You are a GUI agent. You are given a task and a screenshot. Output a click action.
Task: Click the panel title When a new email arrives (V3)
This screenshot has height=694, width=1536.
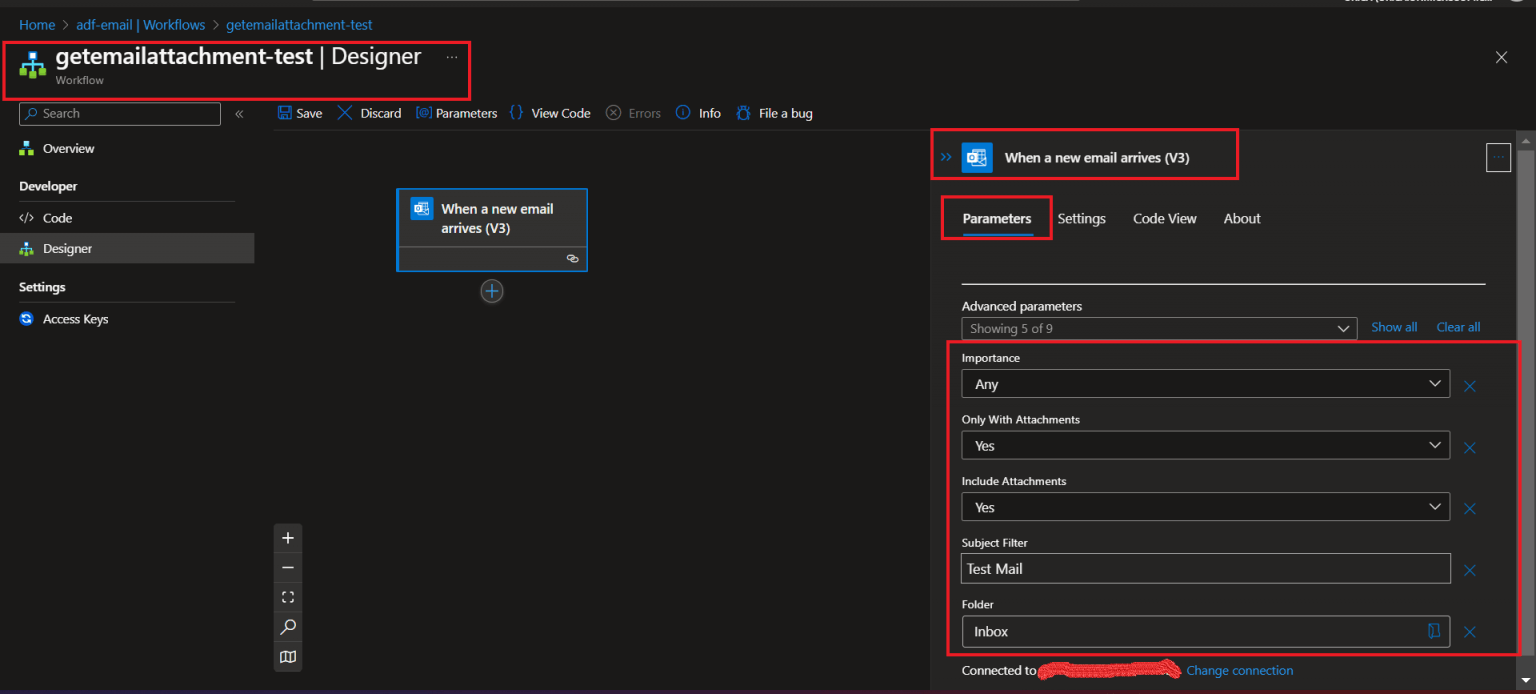point(1097,157)
